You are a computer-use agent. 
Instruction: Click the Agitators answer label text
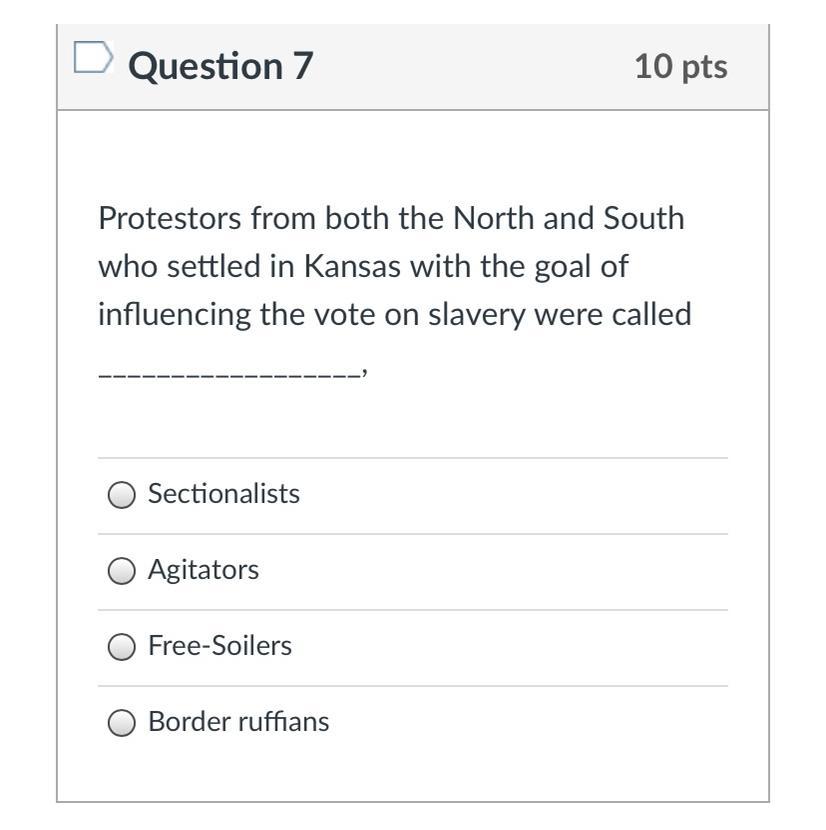pyautogui.click(x=203, y=570)
